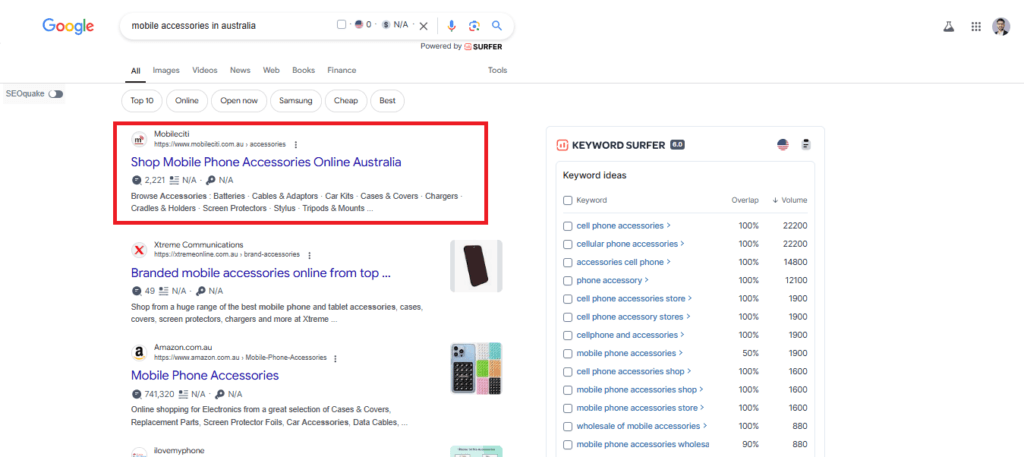Image resolution: width=1024 pixels, height=457 pixels.
Task: Click the search box with the query text
Action: (x=230, y=26)
